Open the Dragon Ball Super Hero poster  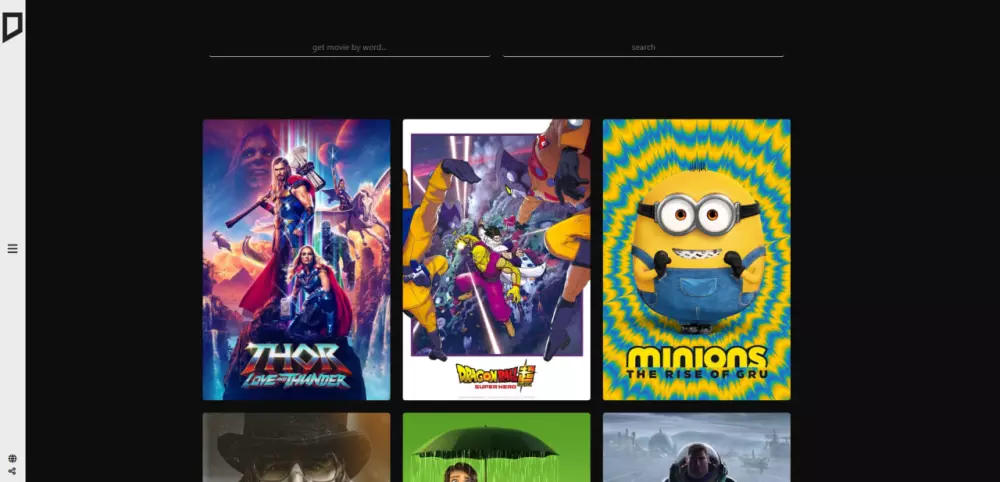click(496, 259)
